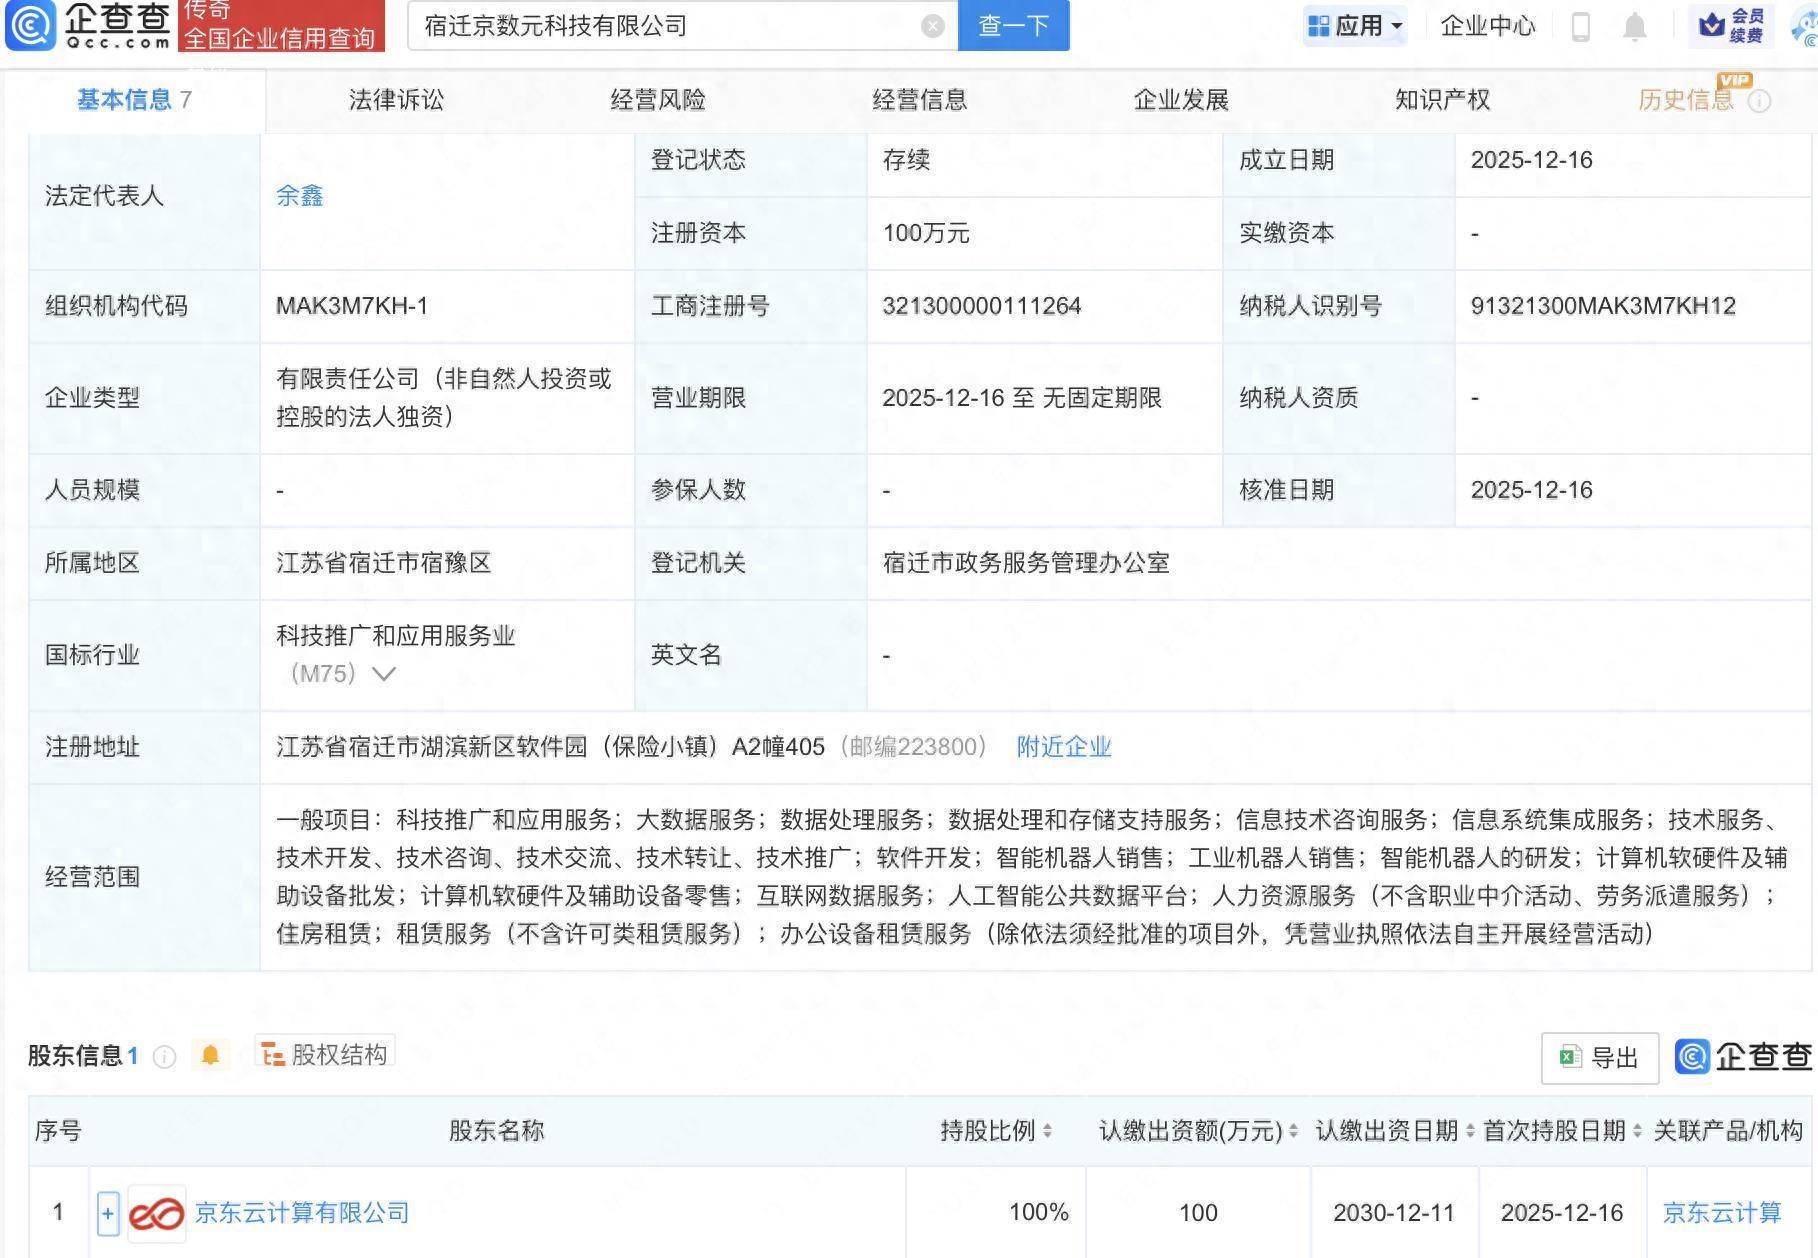This screenshot has width=1818, height=1258.
Task: Expand the 应用 dropdown menu
Action: (x=1357, y=26)
